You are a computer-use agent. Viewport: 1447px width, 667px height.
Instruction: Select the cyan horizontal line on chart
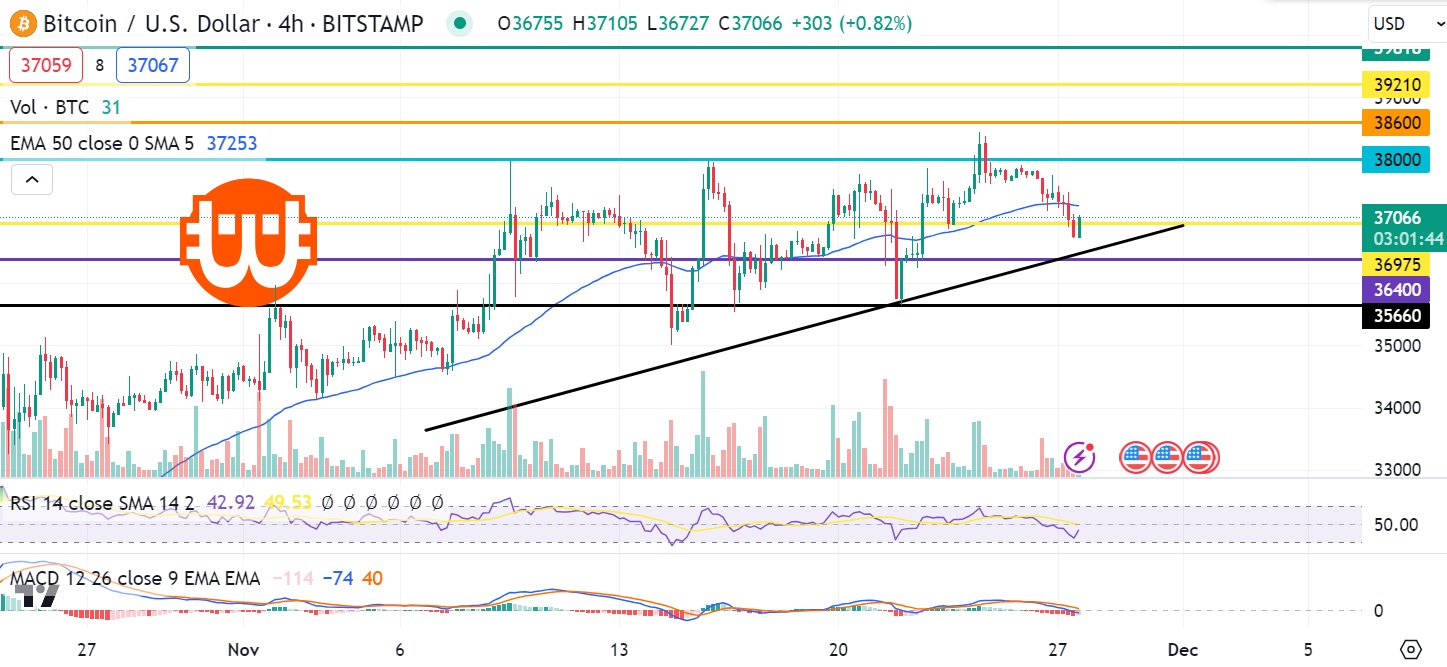pyautogui.click(x=680, y=159)
